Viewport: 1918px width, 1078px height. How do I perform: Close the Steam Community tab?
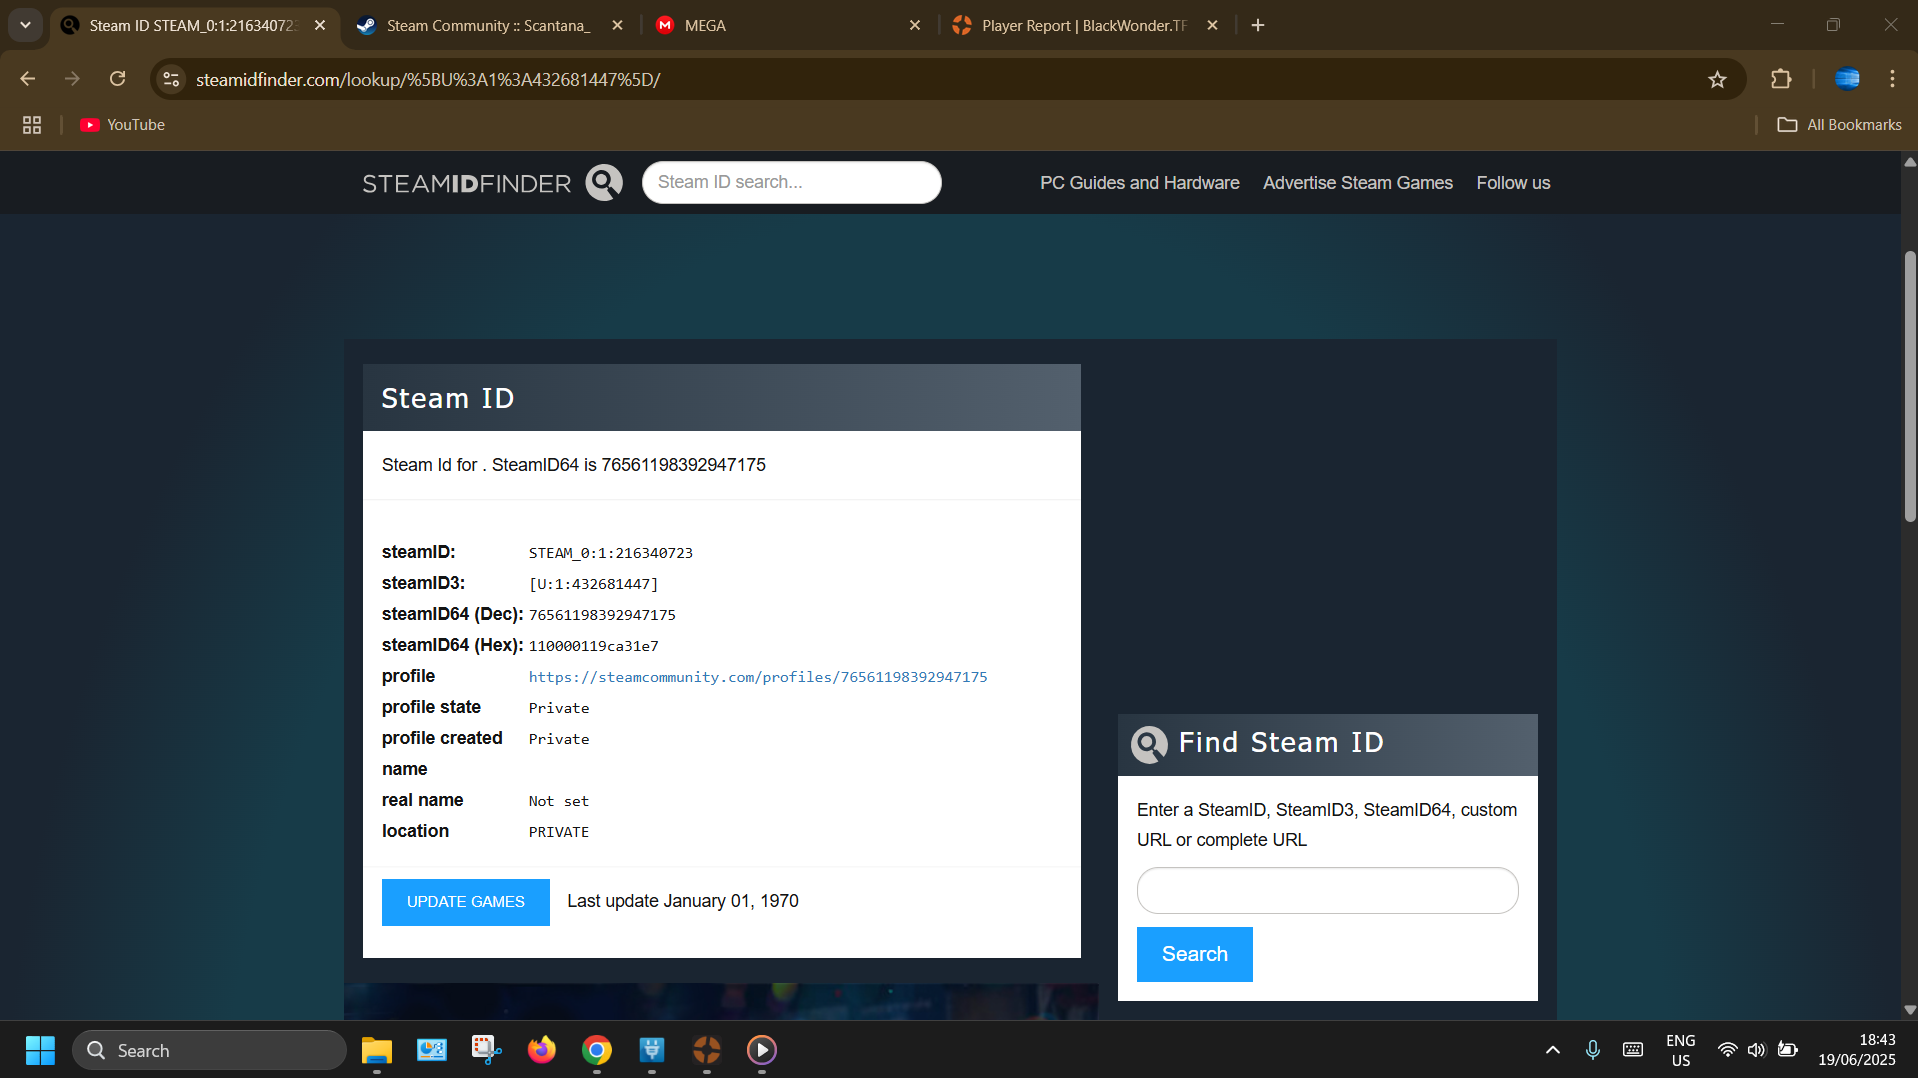pos(617,25)
